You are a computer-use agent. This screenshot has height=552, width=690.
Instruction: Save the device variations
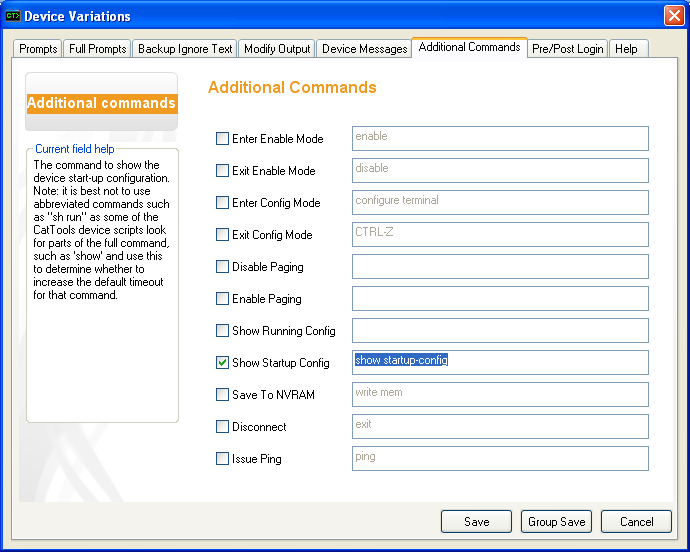[476, 522]
